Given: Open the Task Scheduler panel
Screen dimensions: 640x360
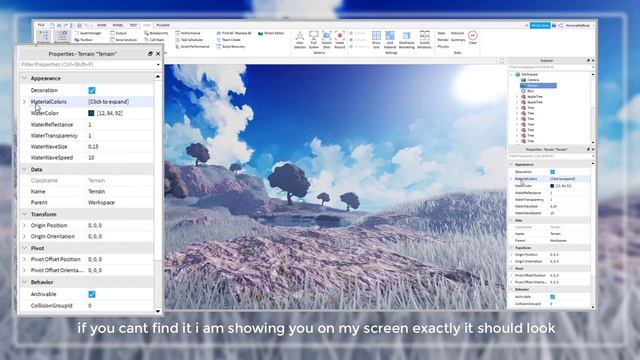Looking at the screenshot, I should click(x=189, y=40).
